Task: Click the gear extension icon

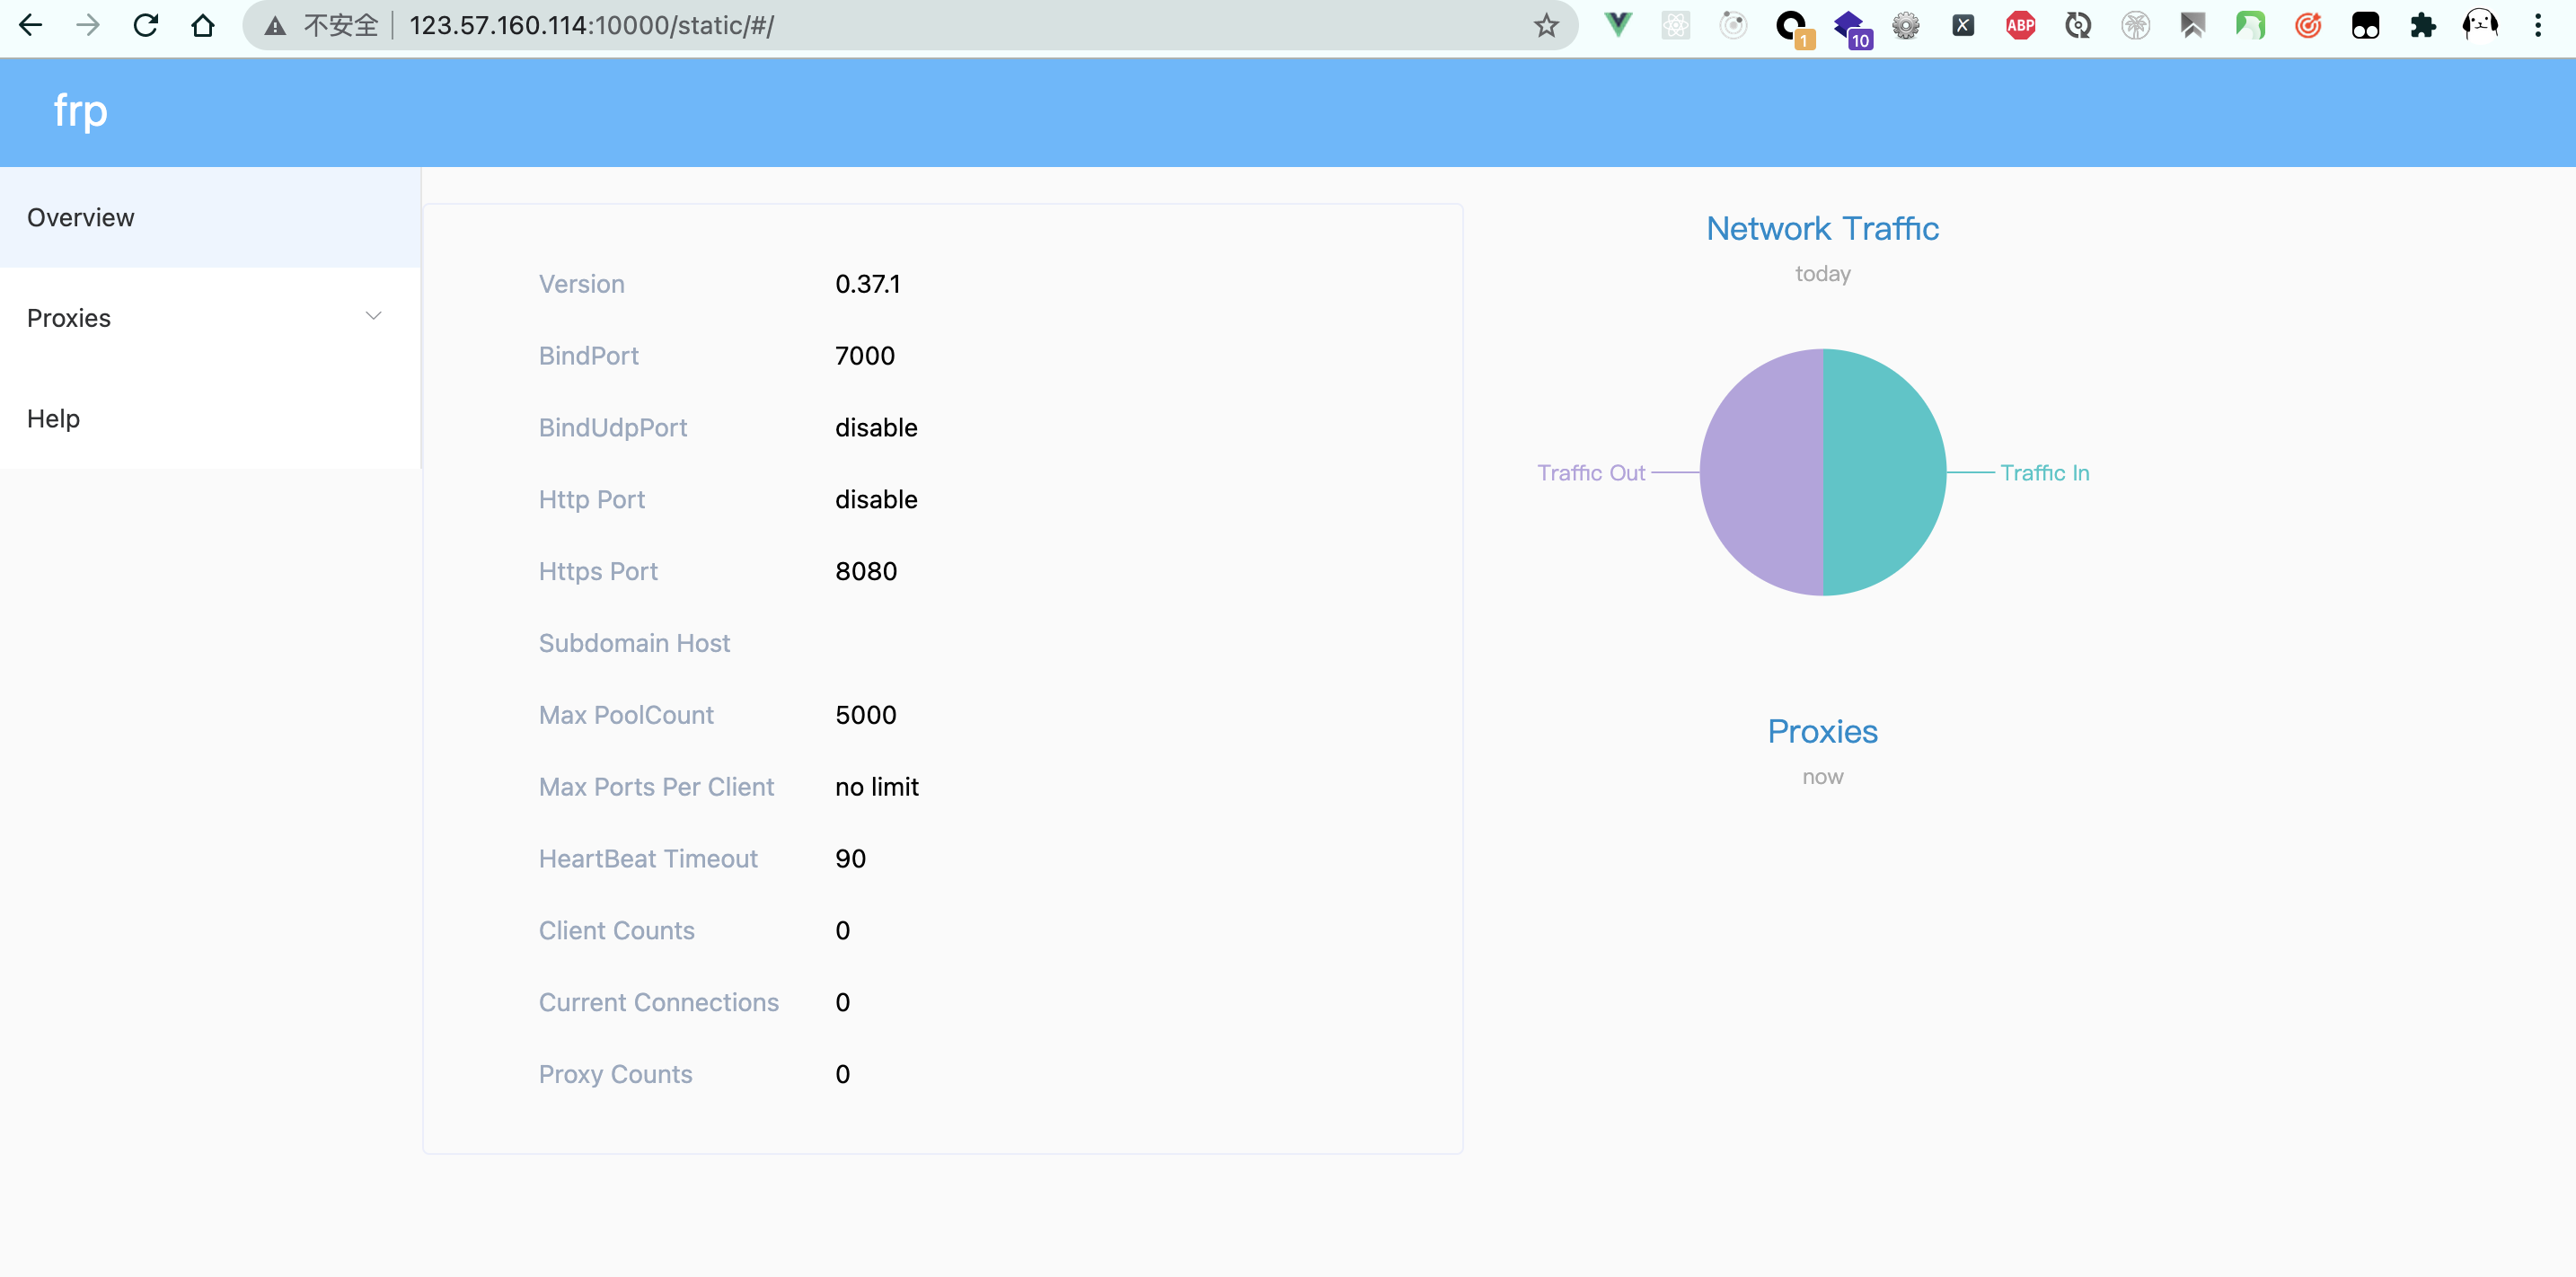Action: (x=1905, y=25)
